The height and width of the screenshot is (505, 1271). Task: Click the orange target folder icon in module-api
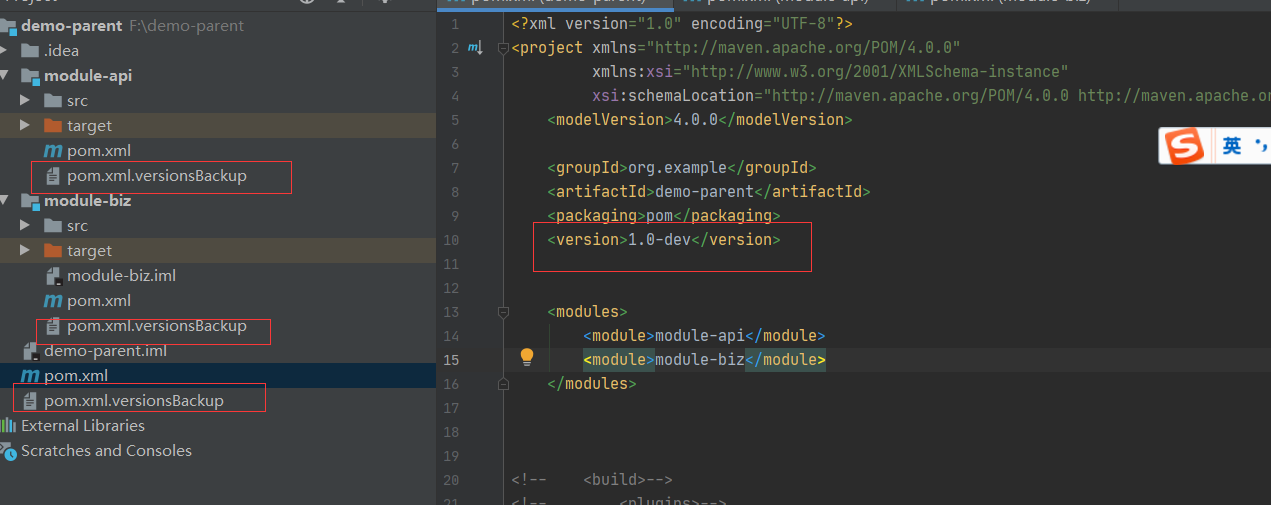(53, 126)
